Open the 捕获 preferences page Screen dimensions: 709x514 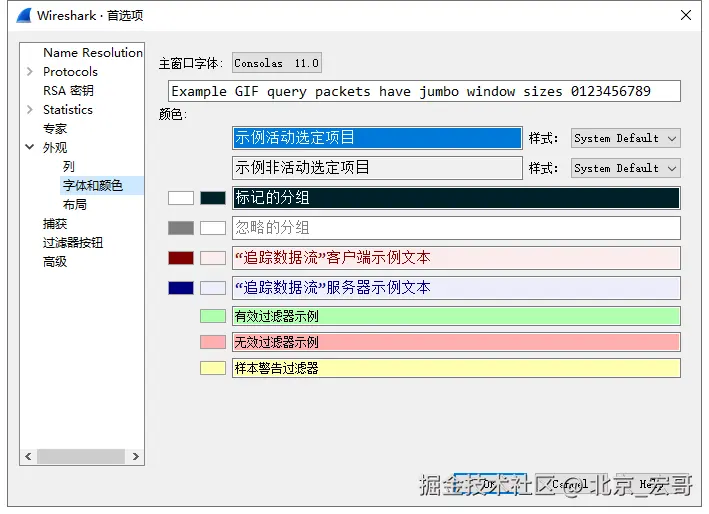tap(55, 223)
